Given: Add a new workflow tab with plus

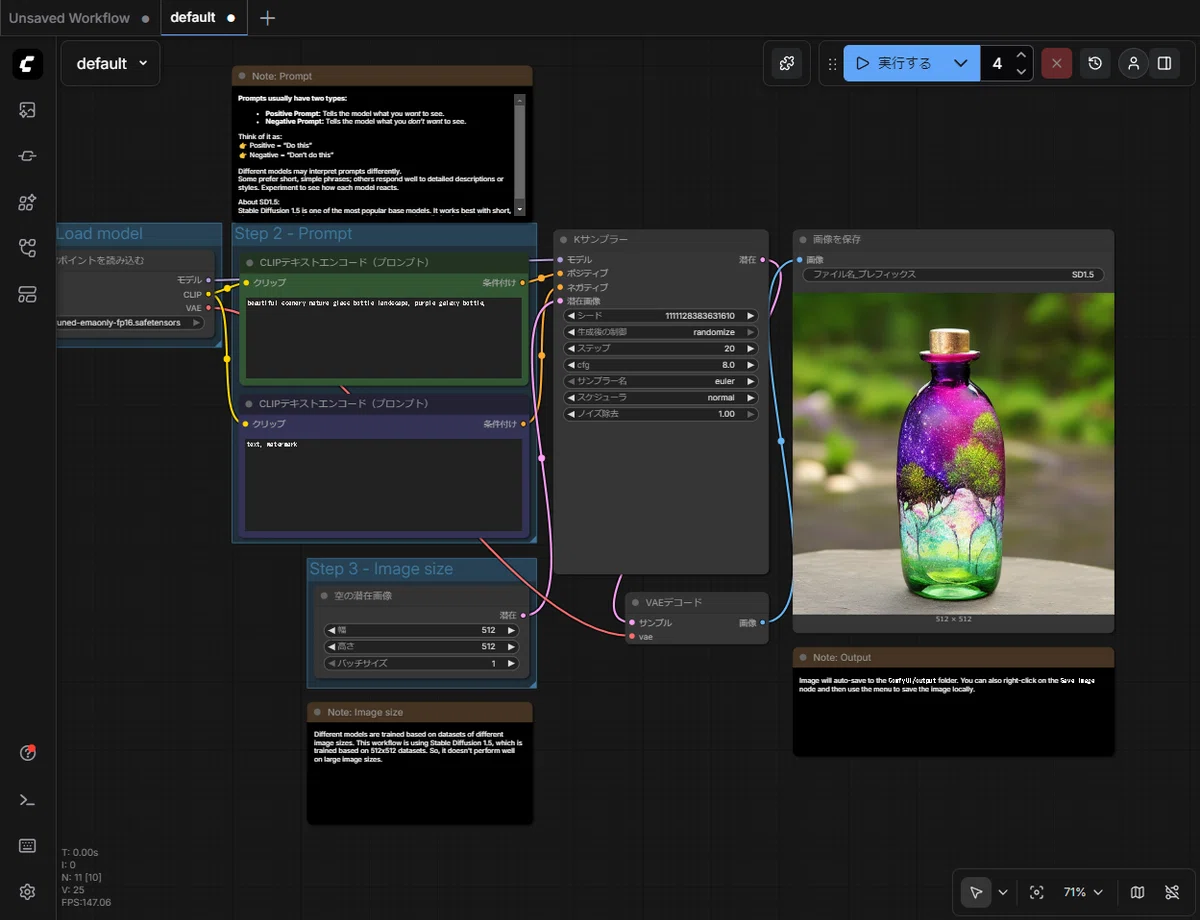Looking at the screenshot, I should click(x=267, y=18).
